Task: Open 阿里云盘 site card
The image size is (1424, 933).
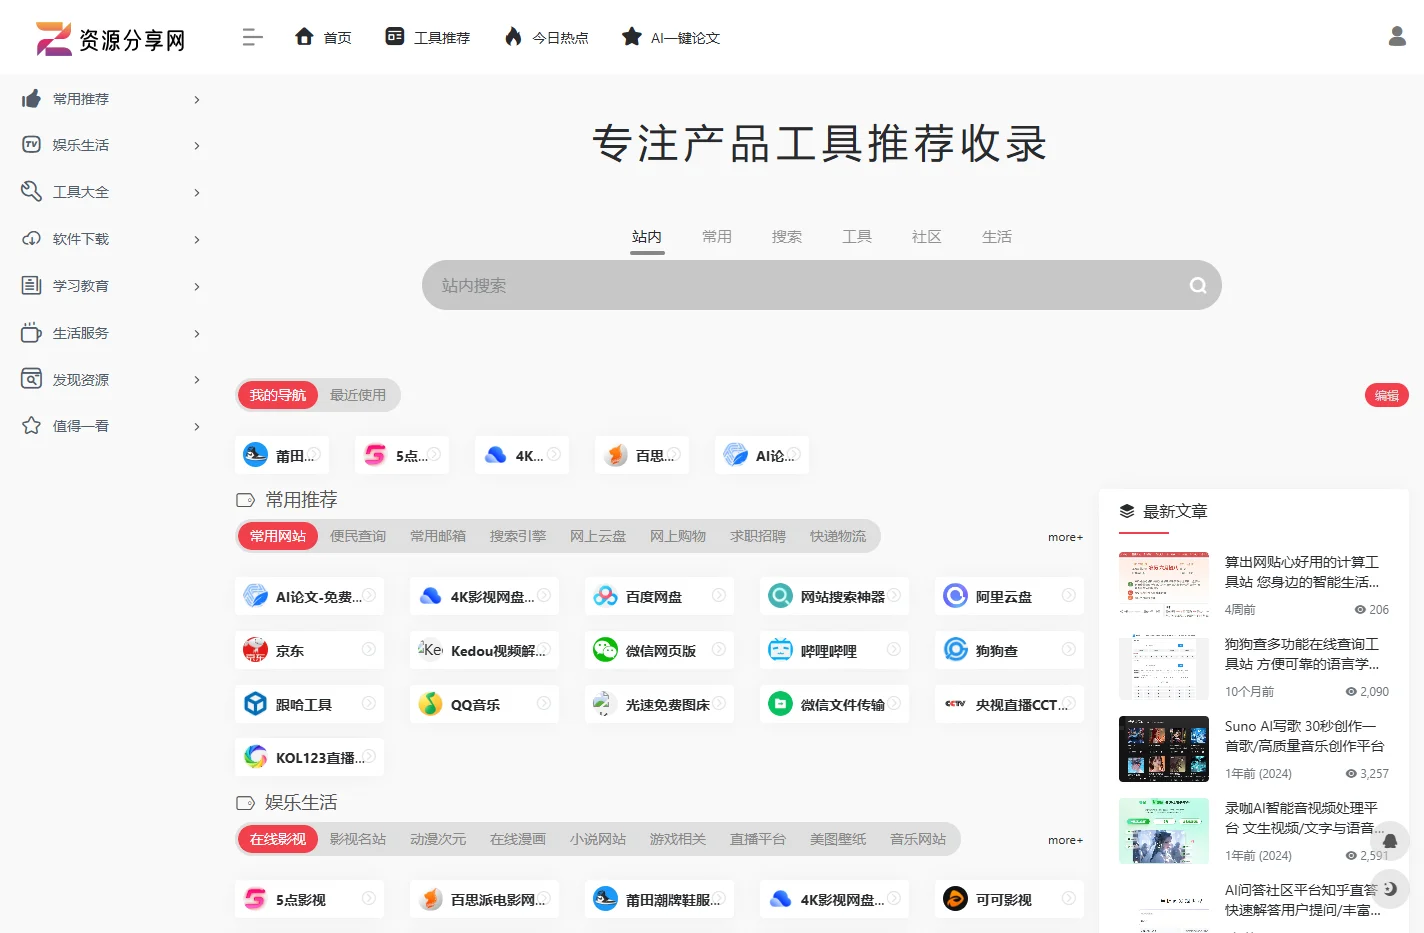Action: point(1009,596)
